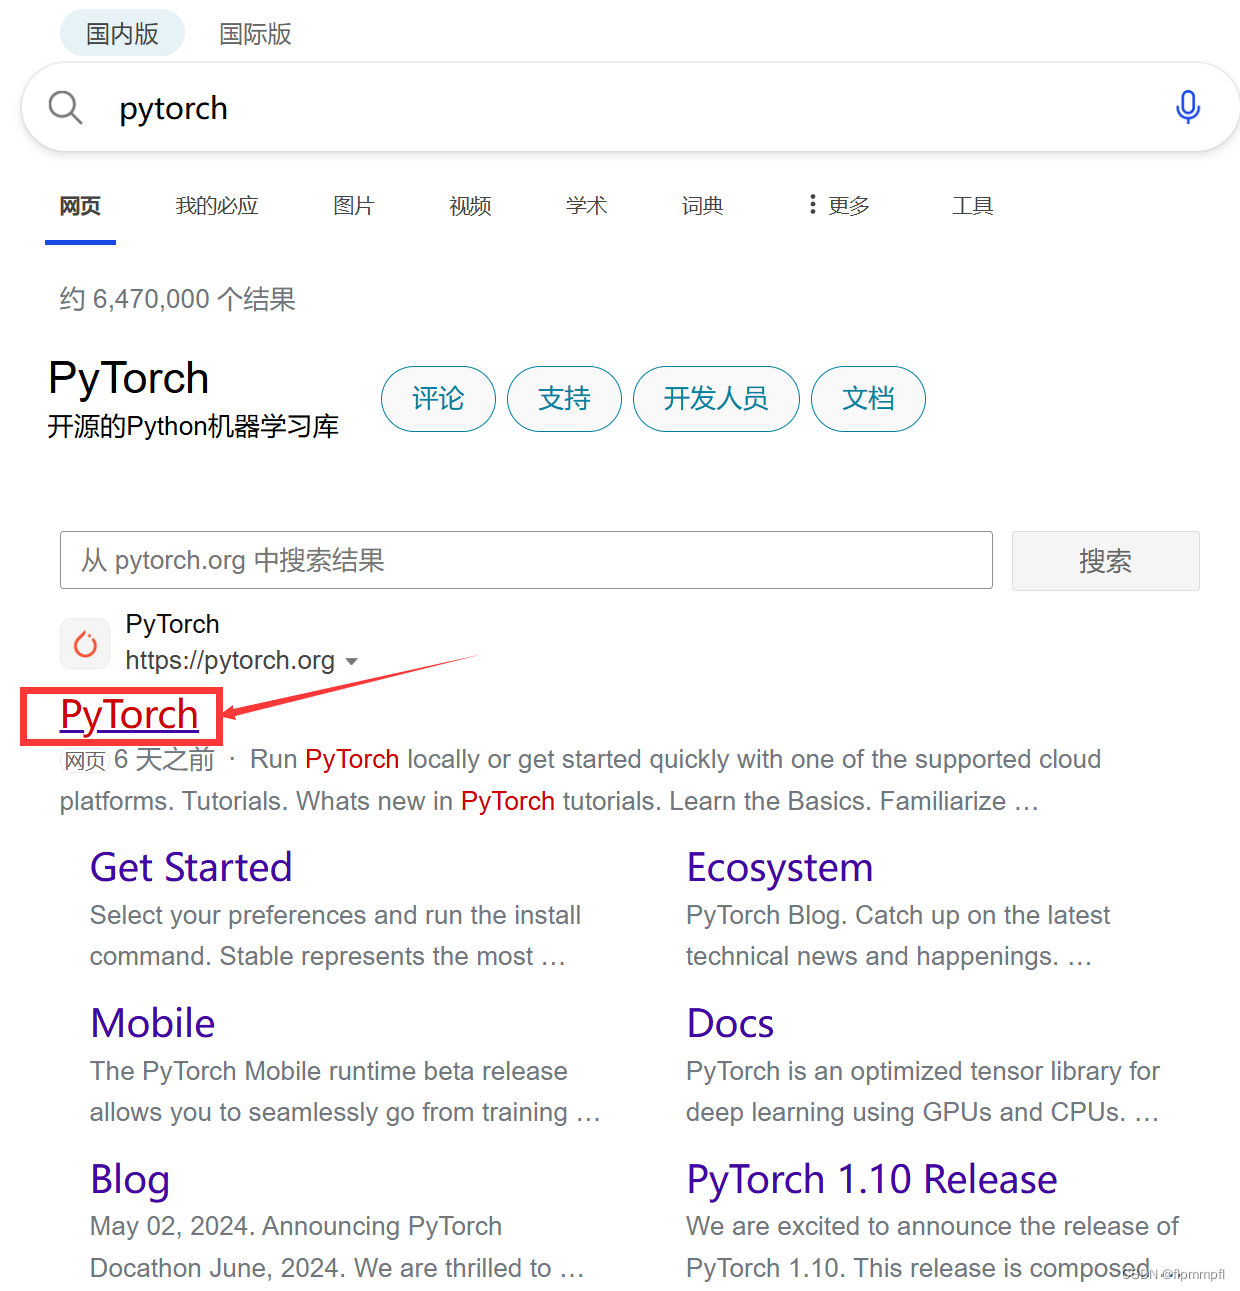
Task: Click 'optimized tensor library' snippet
Action: click(923, 1092)
